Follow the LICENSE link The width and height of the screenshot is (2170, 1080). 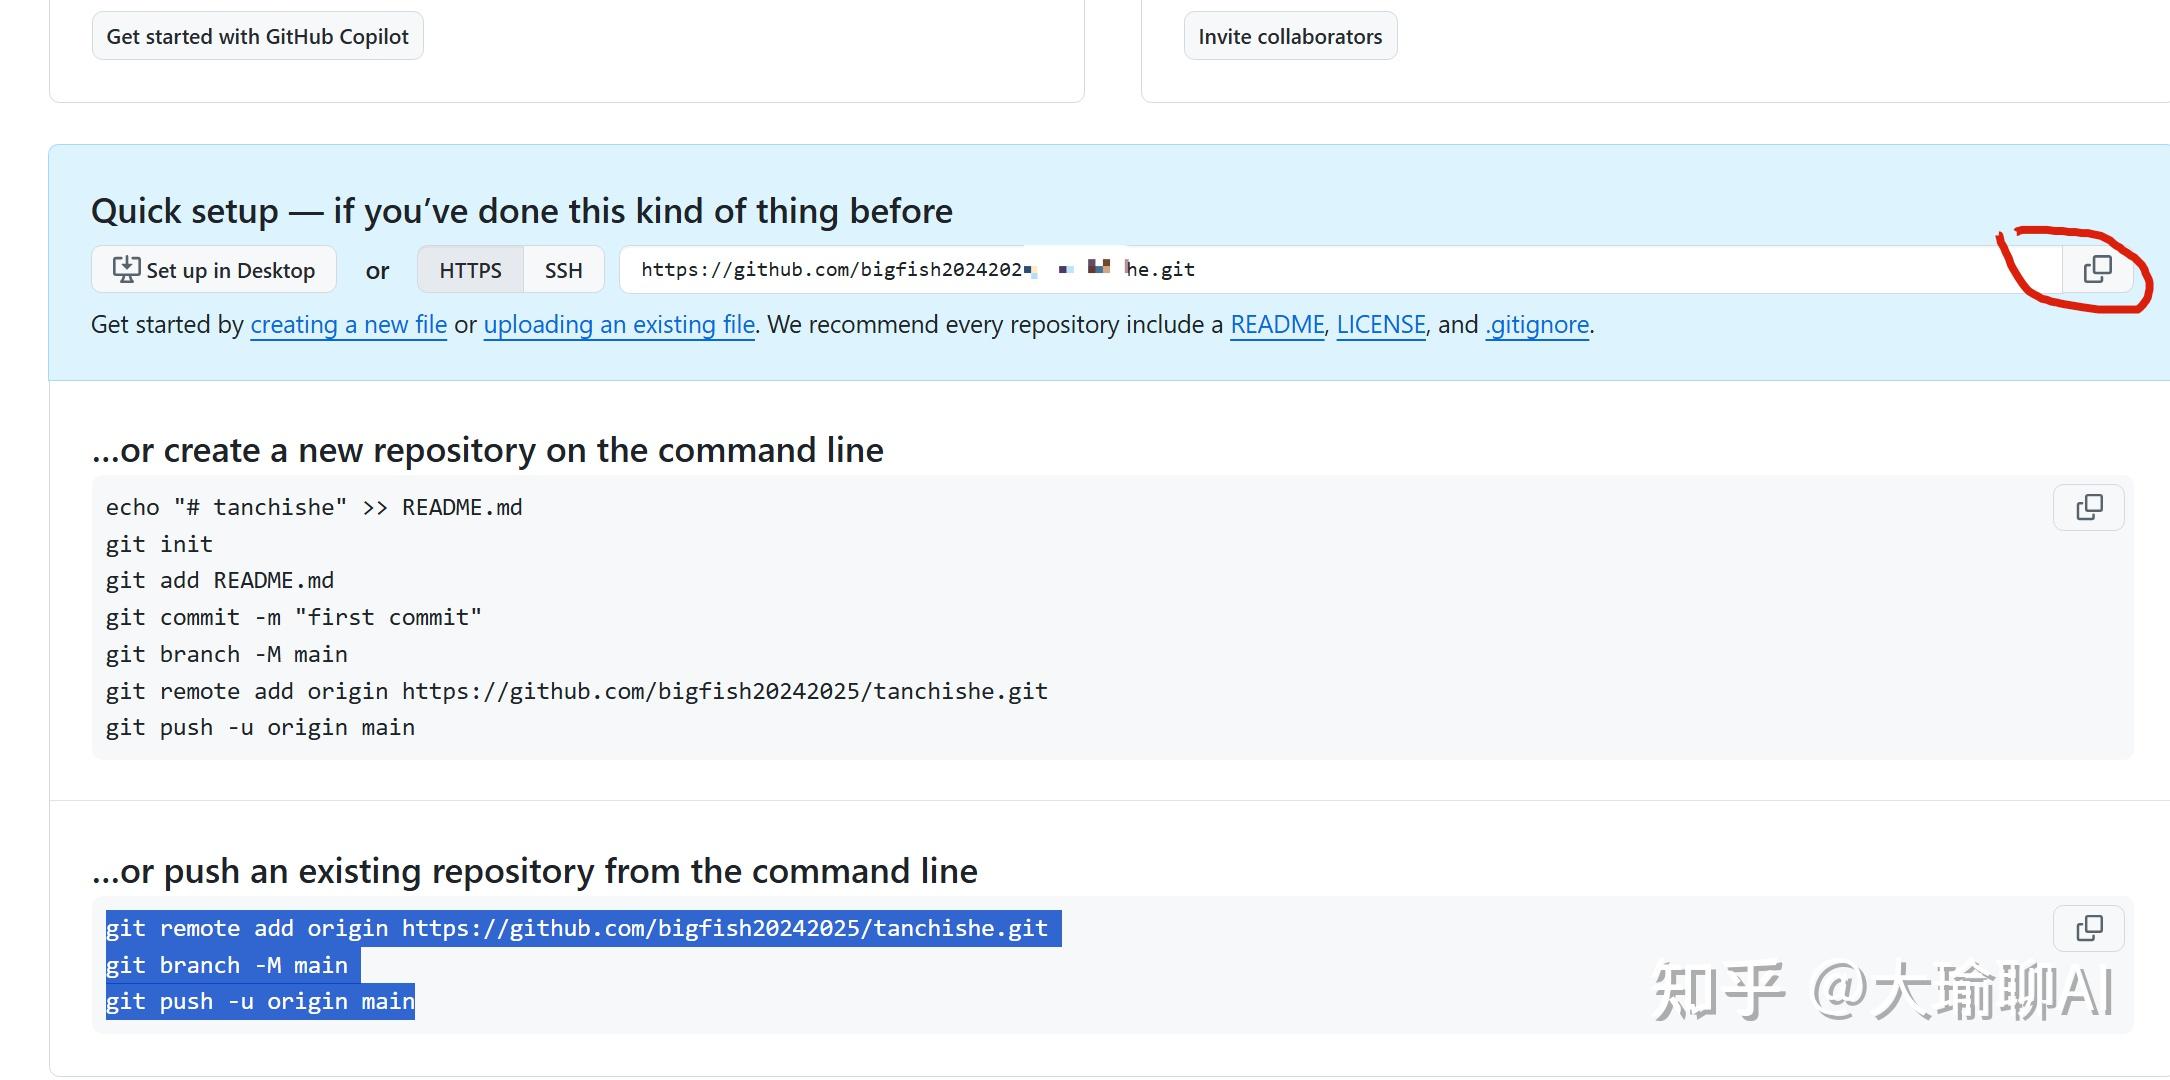[1381, 325]
